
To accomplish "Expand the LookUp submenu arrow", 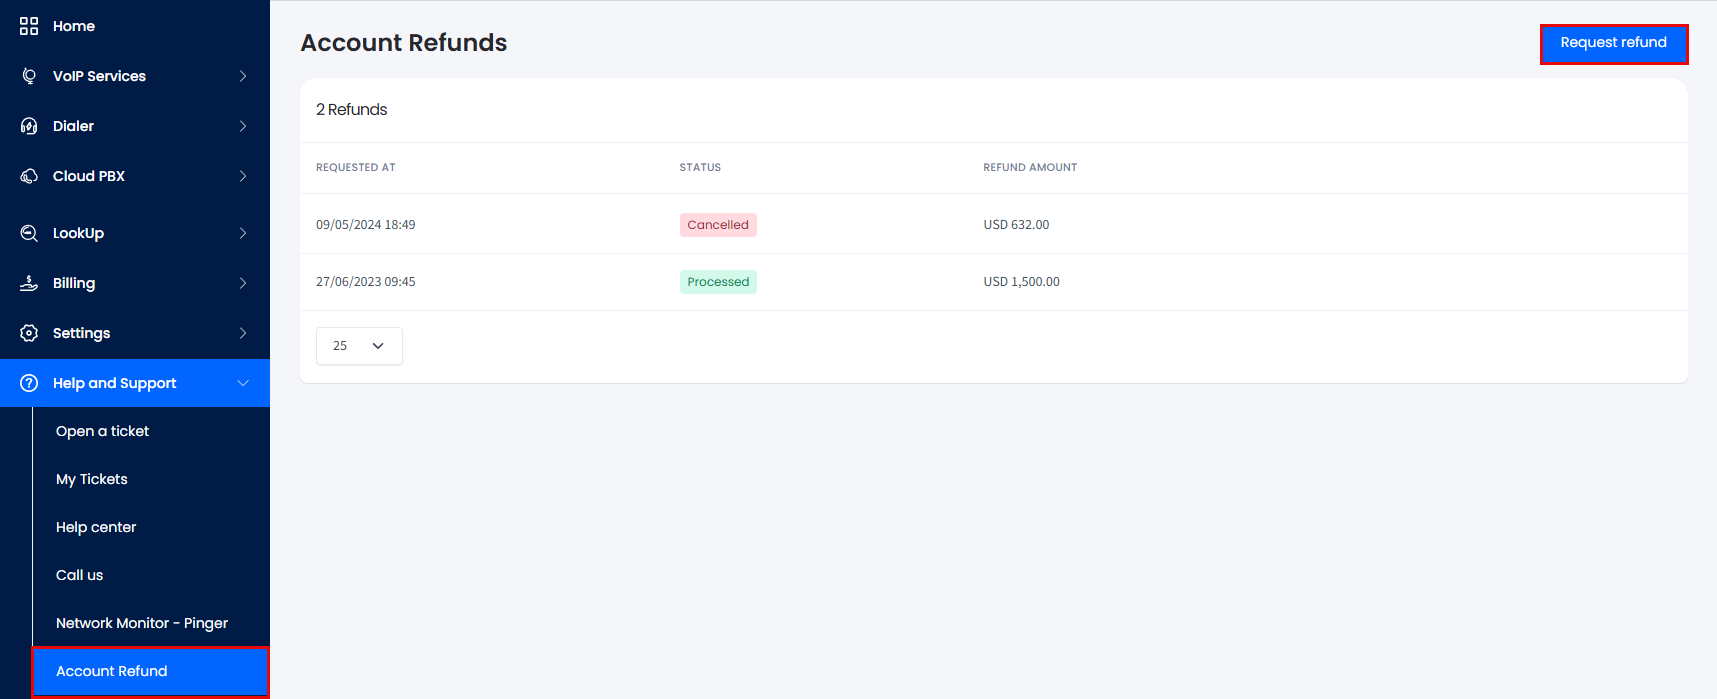I will 243,233.
